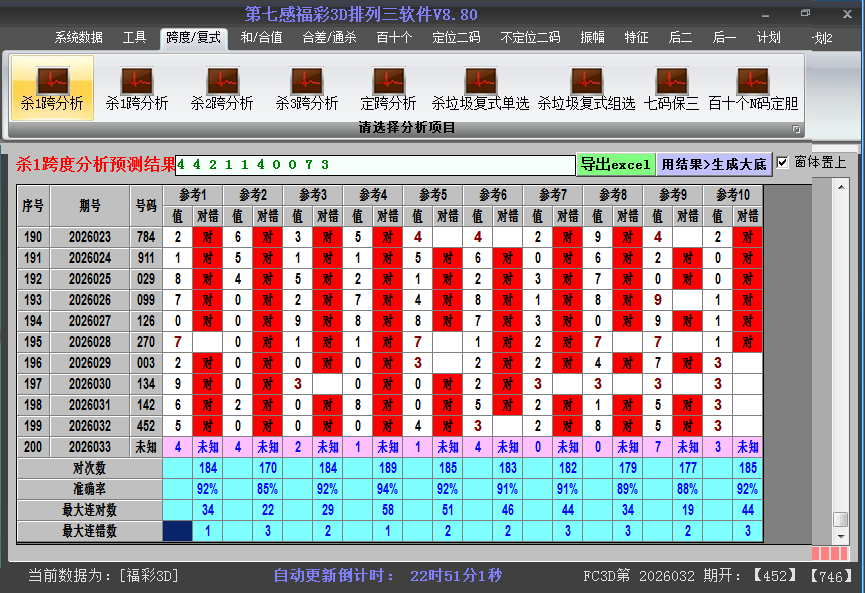The height and width of the screenshot is (593, 865).
Task: Open the 百十个N码定胆 tool
Action: pos(752,88)
